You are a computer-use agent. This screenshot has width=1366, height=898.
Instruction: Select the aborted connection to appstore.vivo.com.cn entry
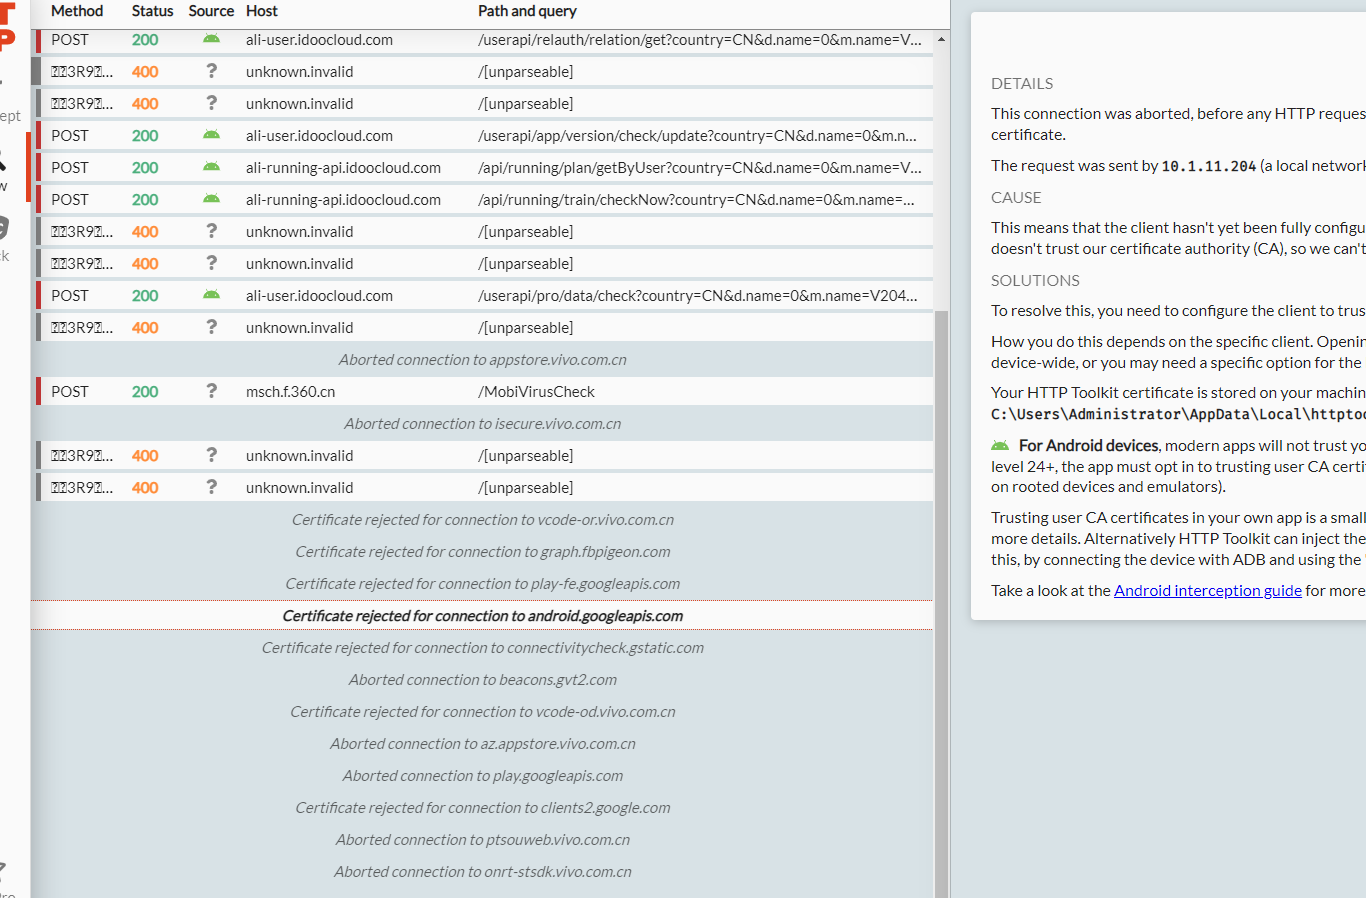coord(482,359)
